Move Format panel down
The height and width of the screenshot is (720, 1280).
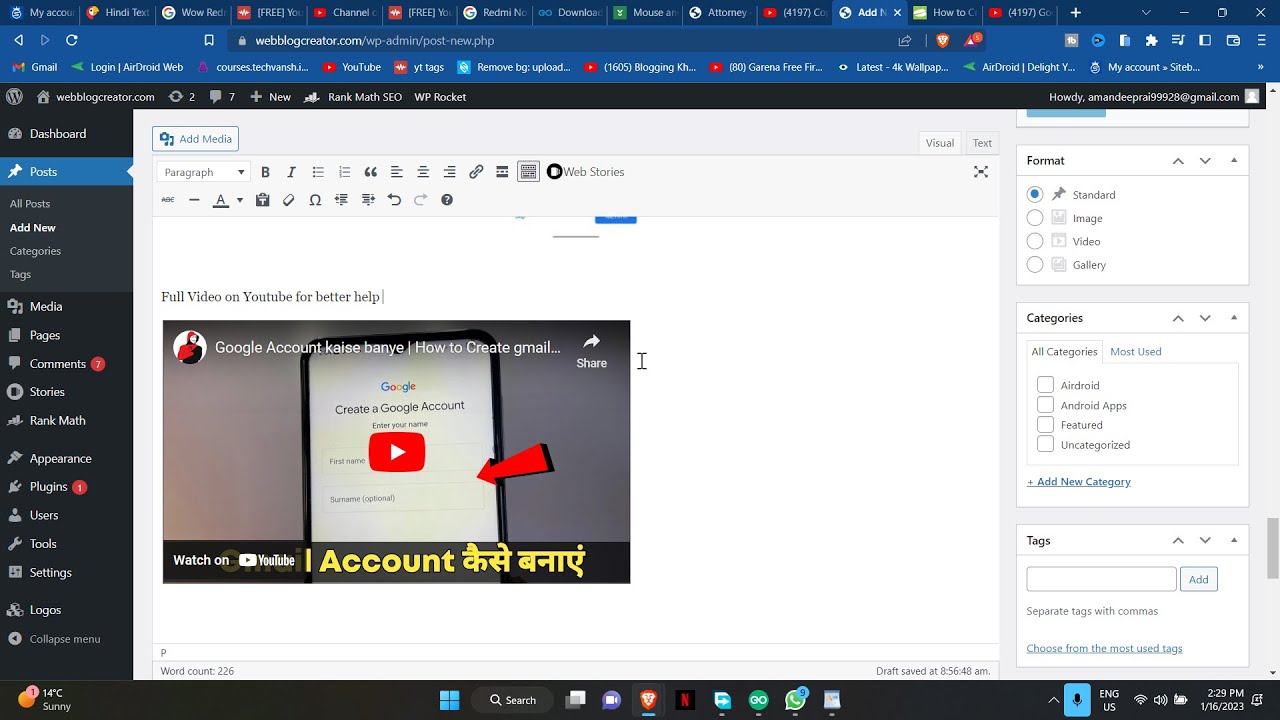[x=1205, y=160]
